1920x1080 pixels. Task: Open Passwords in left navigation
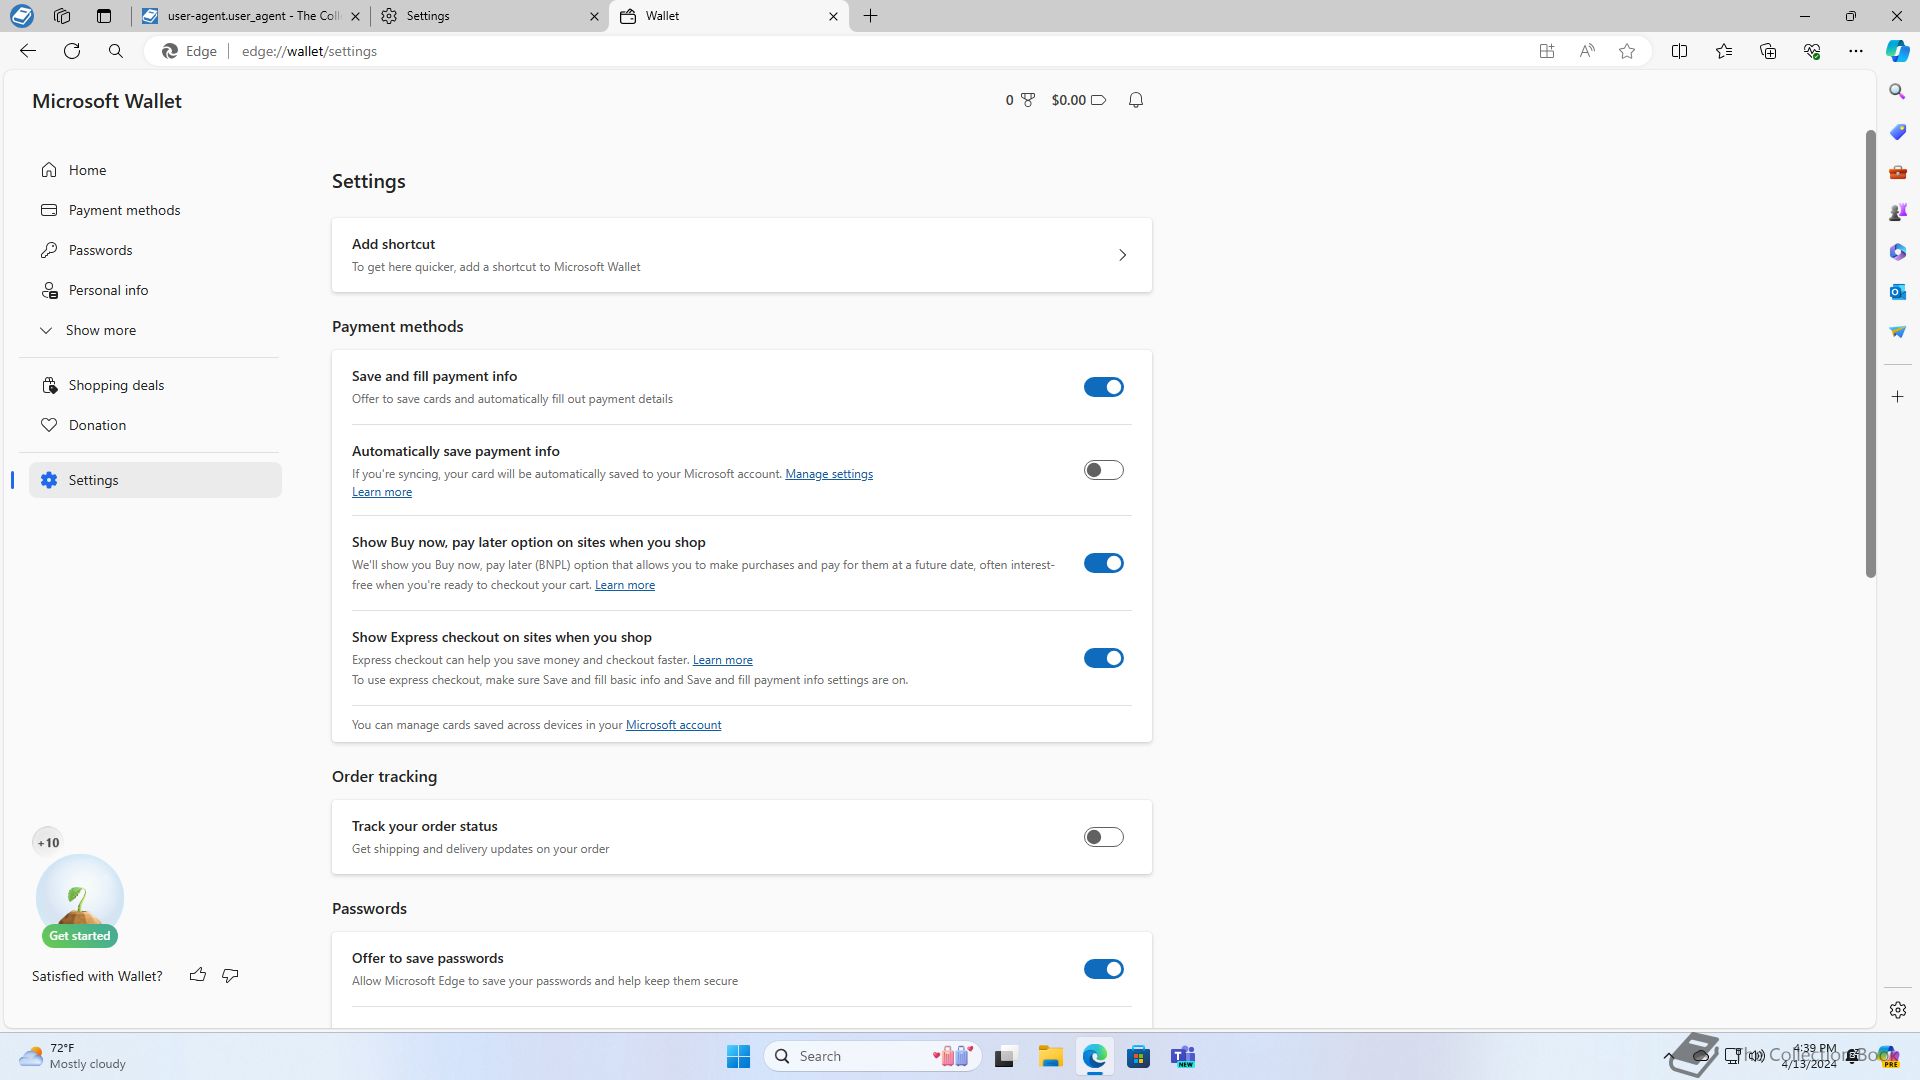click(x=155, y=250)
